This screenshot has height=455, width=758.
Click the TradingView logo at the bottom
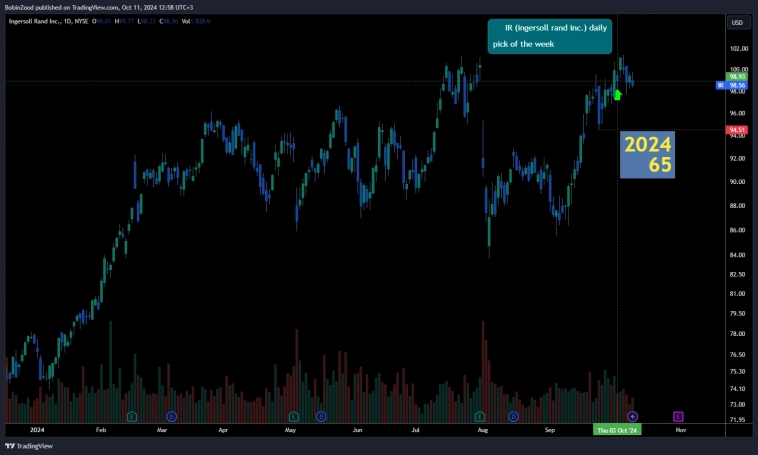pos(29,446)
